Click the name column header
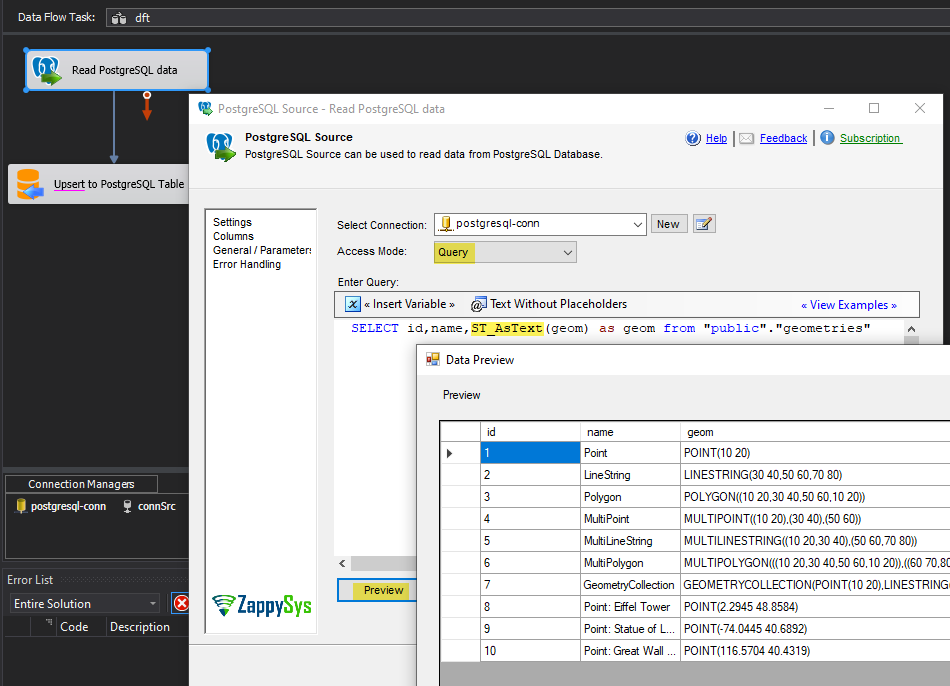Viewport: 950px width, 686px height. click(x=630, y=431)
